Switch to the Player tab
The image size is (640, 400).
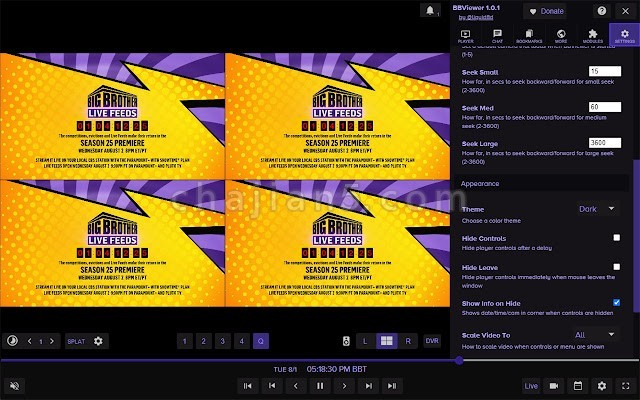[465, 36]
